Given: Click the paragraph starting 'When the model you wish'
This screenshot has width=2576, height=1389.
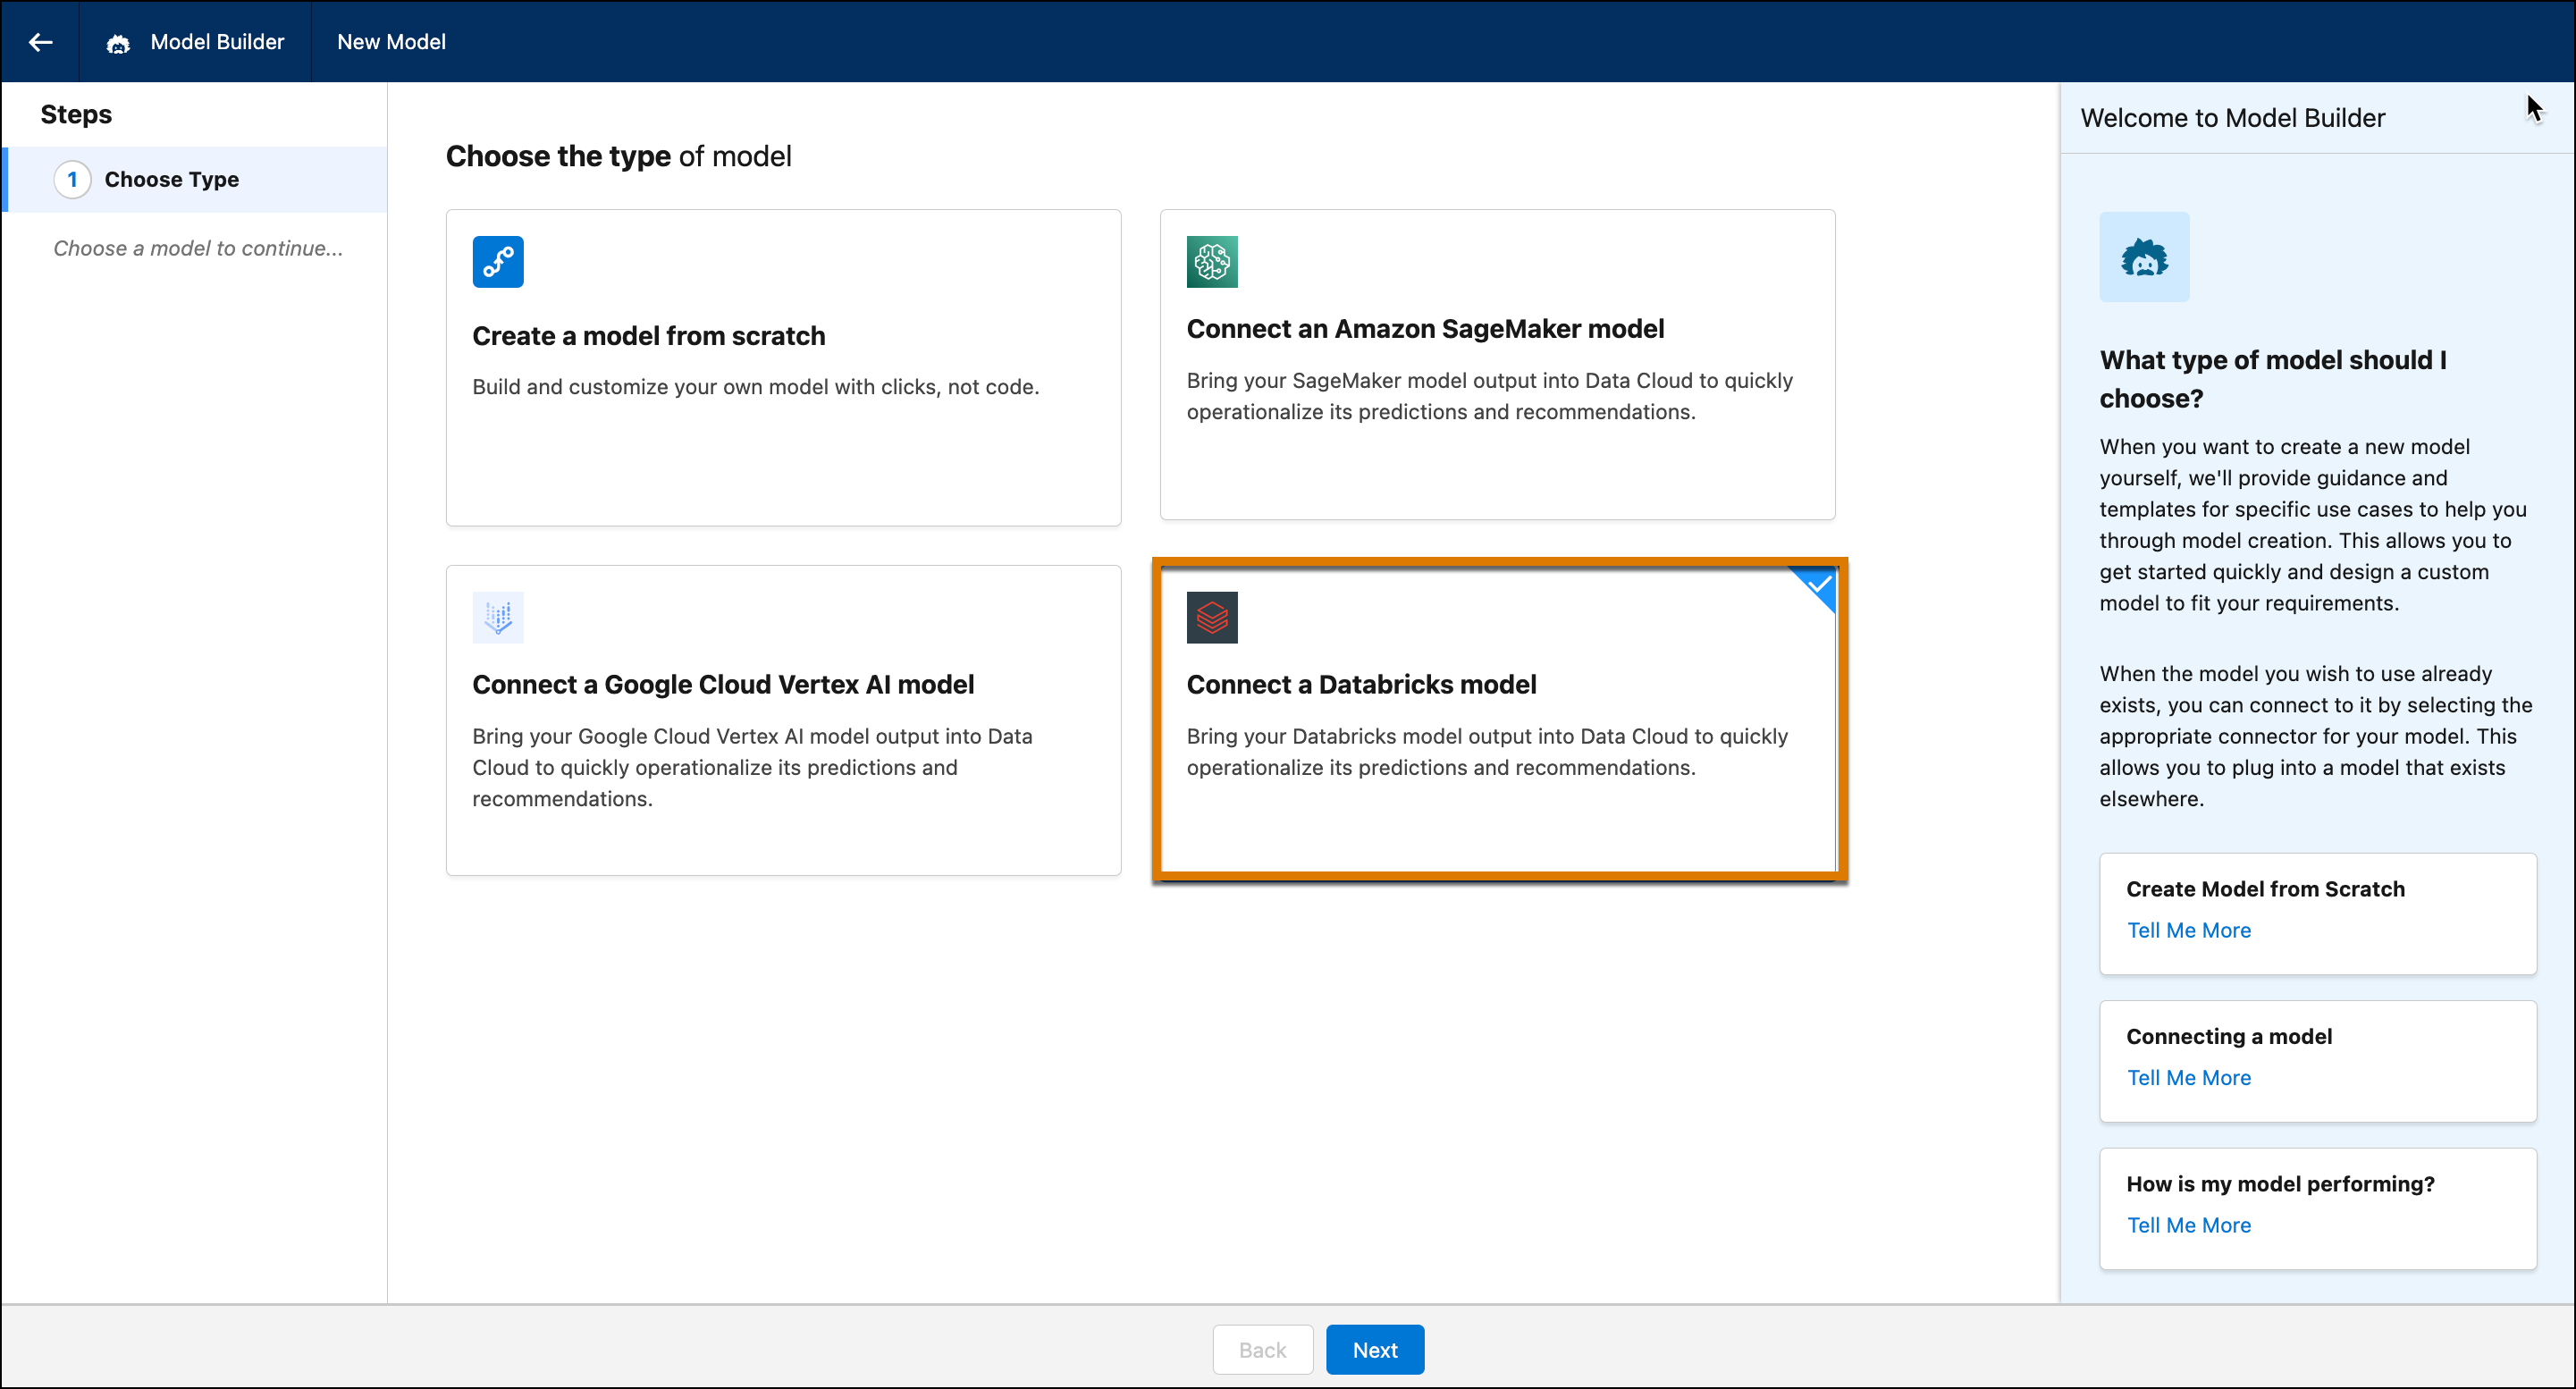Looking at the screenshot, I should [2316, 736].
